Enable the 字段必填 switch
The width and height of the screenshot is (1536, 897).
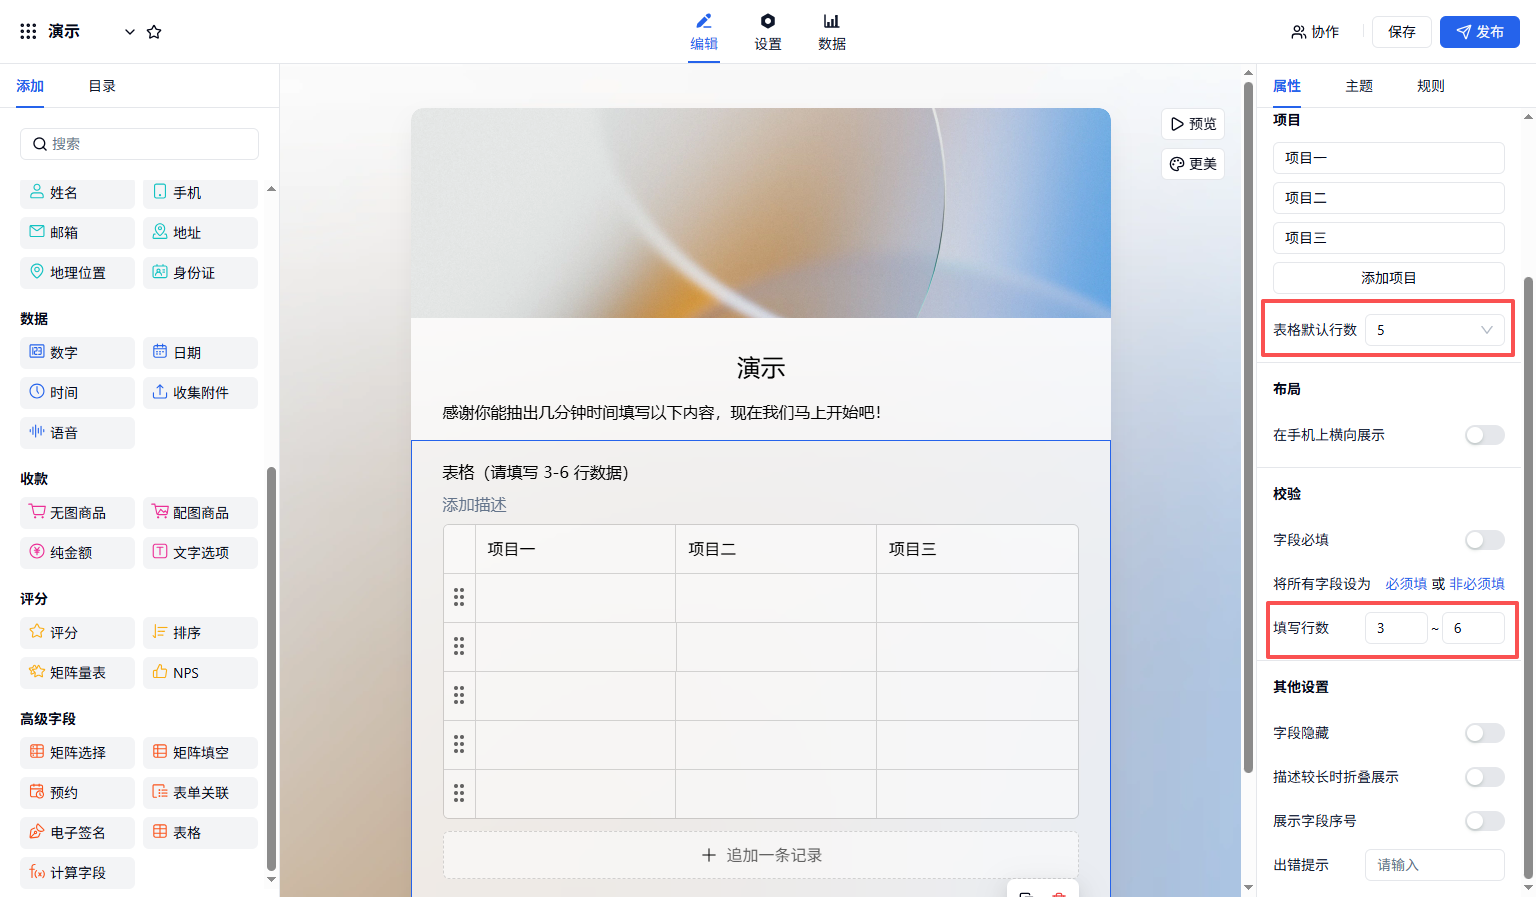pyautogui.click(x=1484, y=540)
